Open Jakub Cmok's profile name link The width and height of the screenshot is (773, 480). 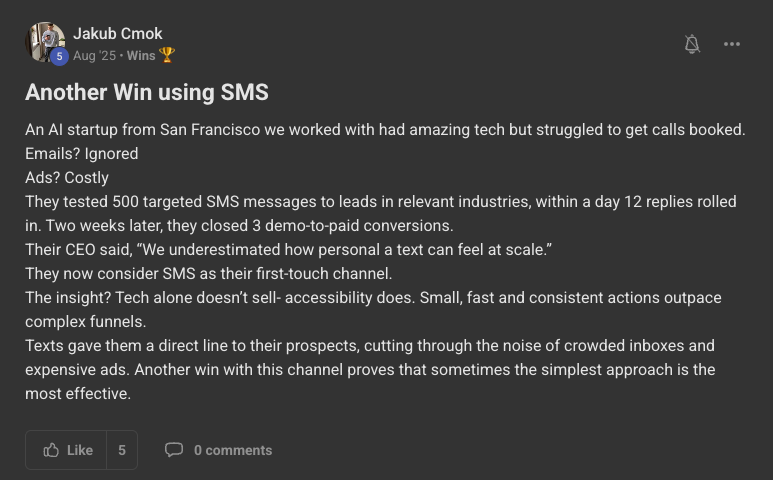point(117,34)
